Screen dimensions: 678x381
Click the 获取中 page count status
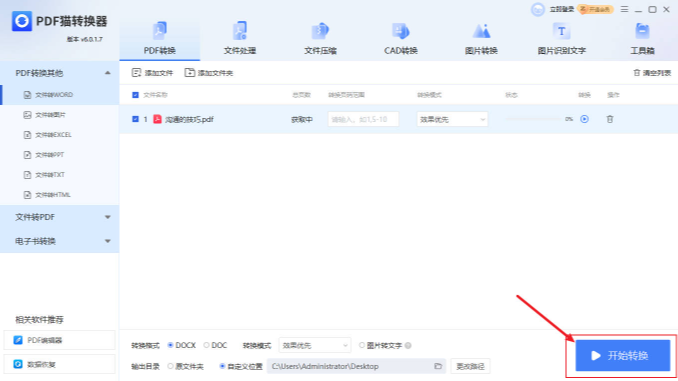click(x=302, y=119)
